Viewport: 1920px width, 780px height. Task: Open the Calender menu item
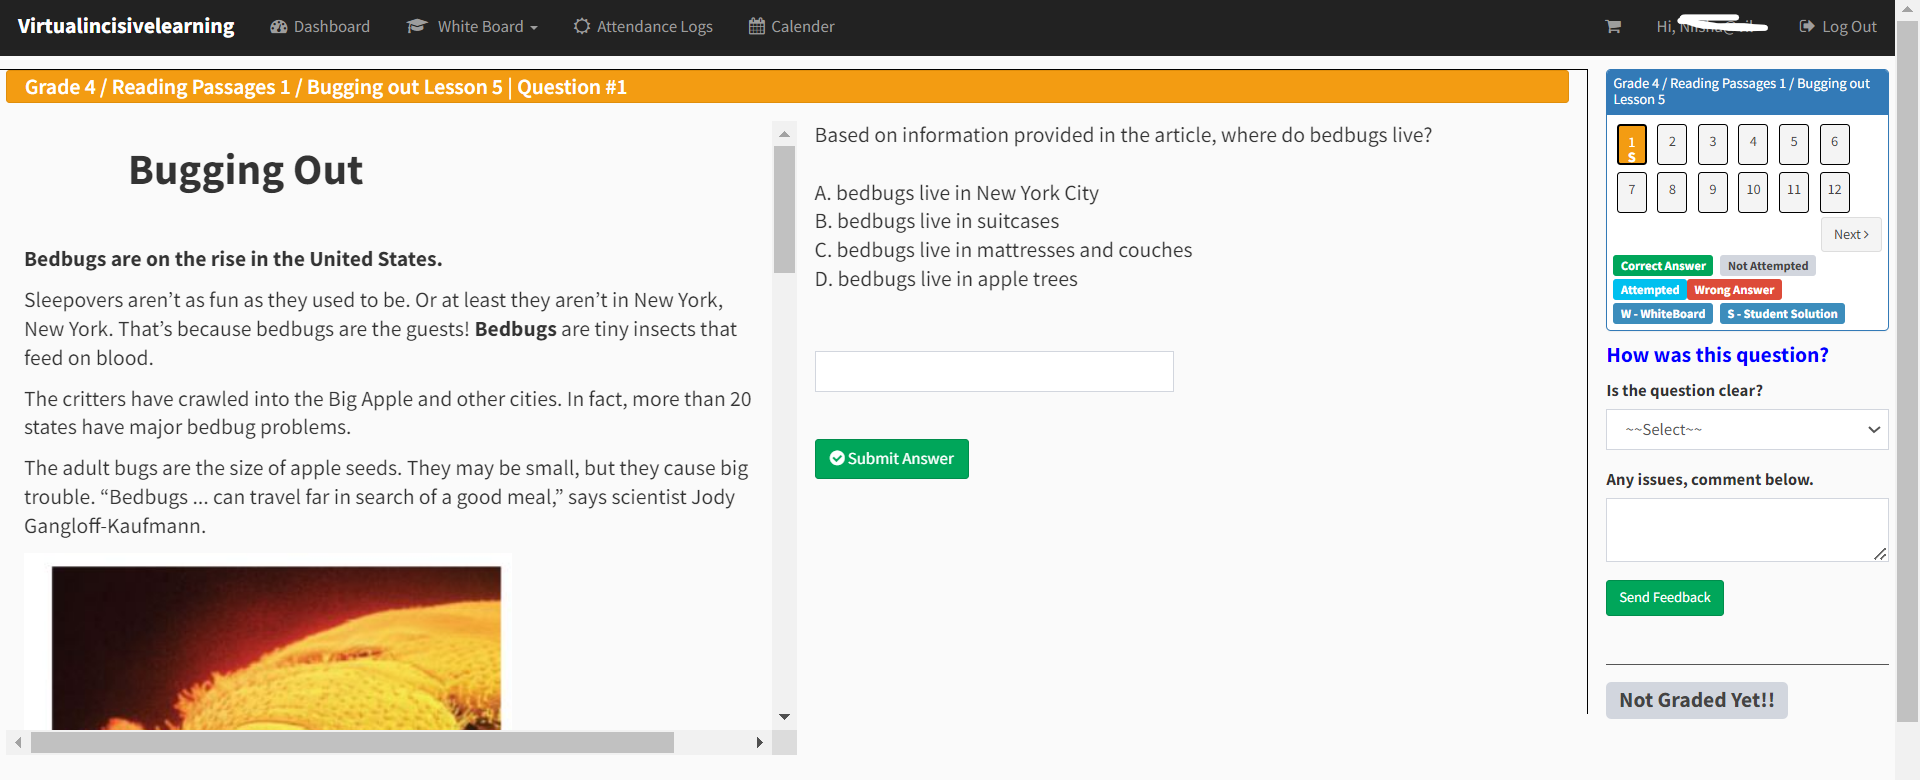pyautogui.click(x=802, y=27)
